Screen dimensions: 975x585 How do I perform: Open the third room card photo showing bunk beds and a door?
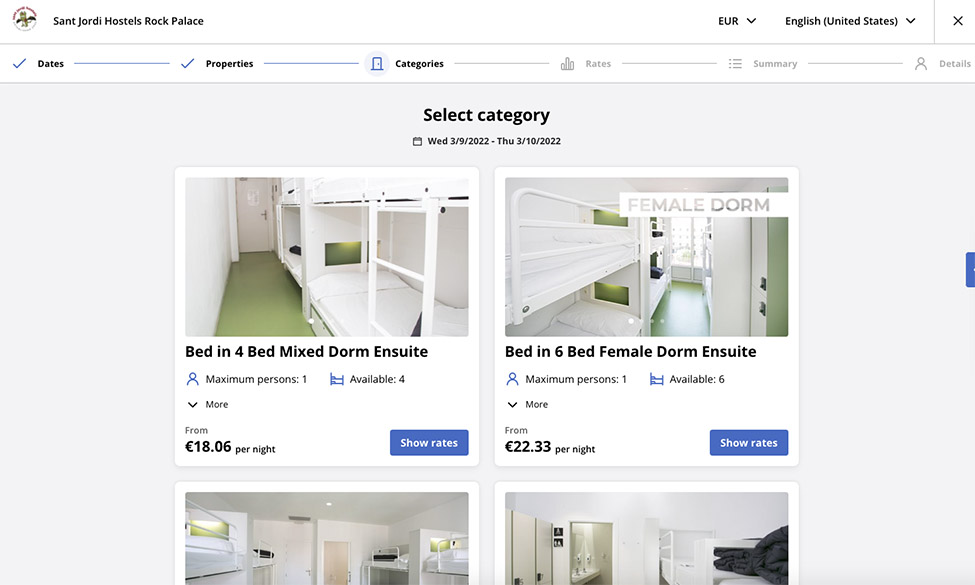pyautogui.click(x=326, y=538)
